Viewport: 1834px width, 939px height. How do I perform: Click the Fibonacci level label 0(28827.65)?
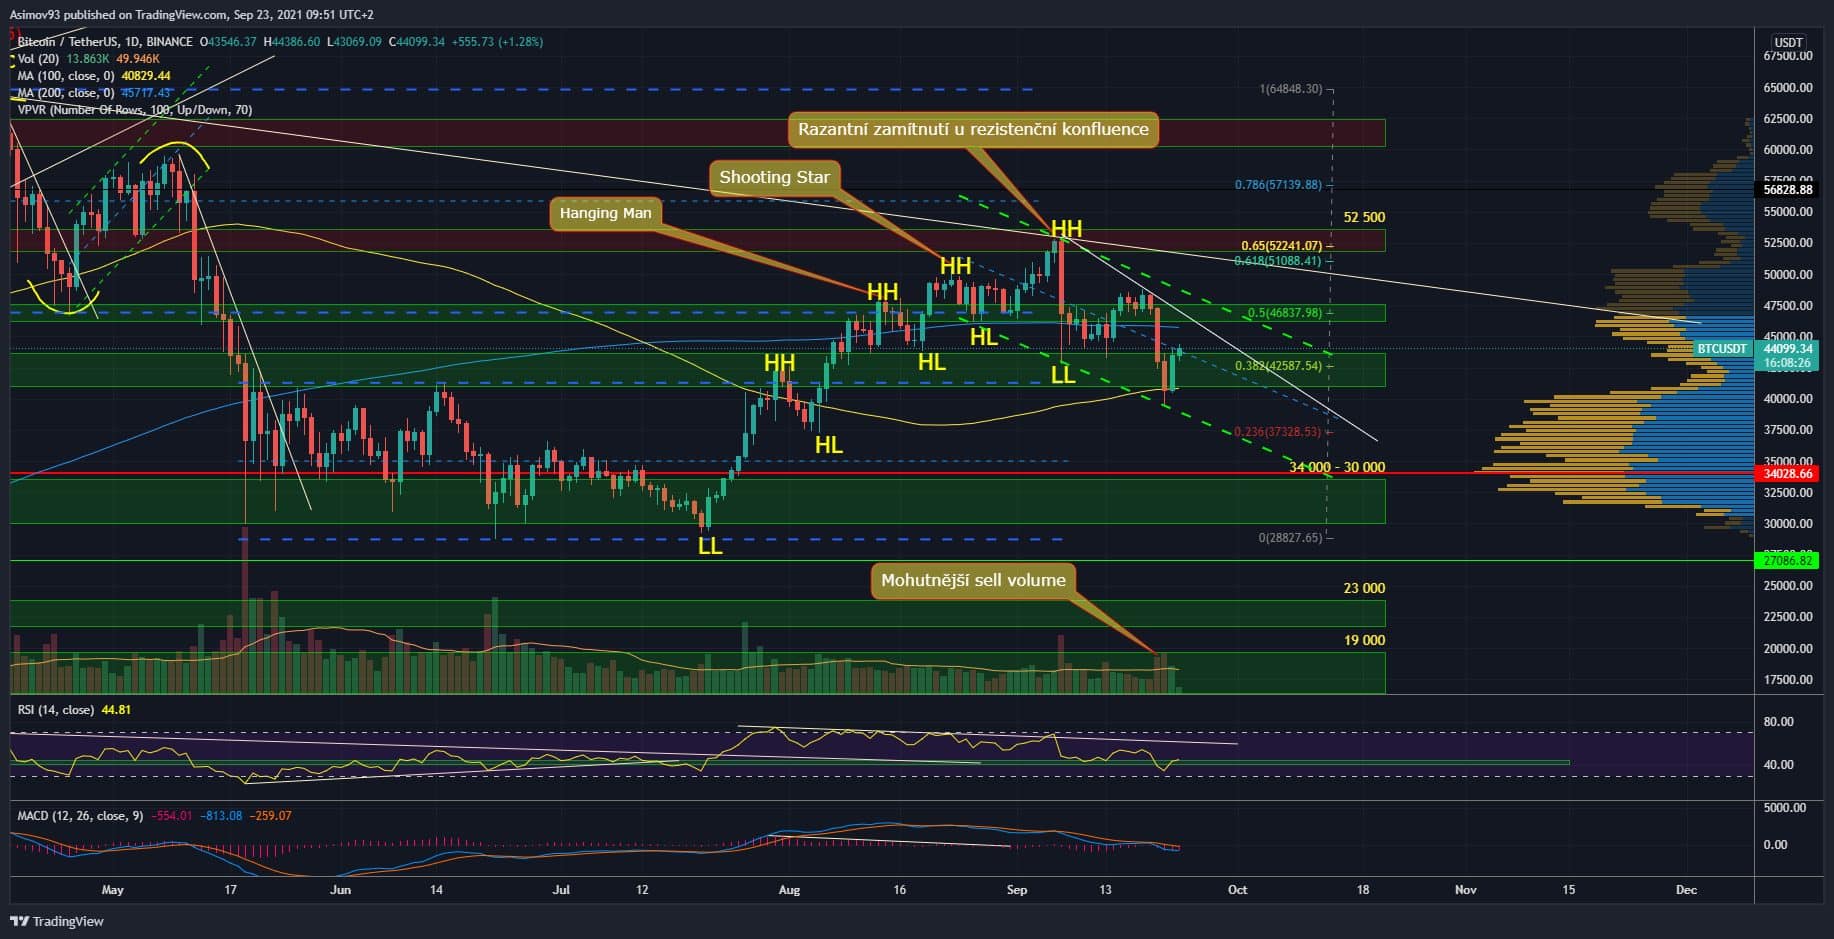coord(1290,538)
